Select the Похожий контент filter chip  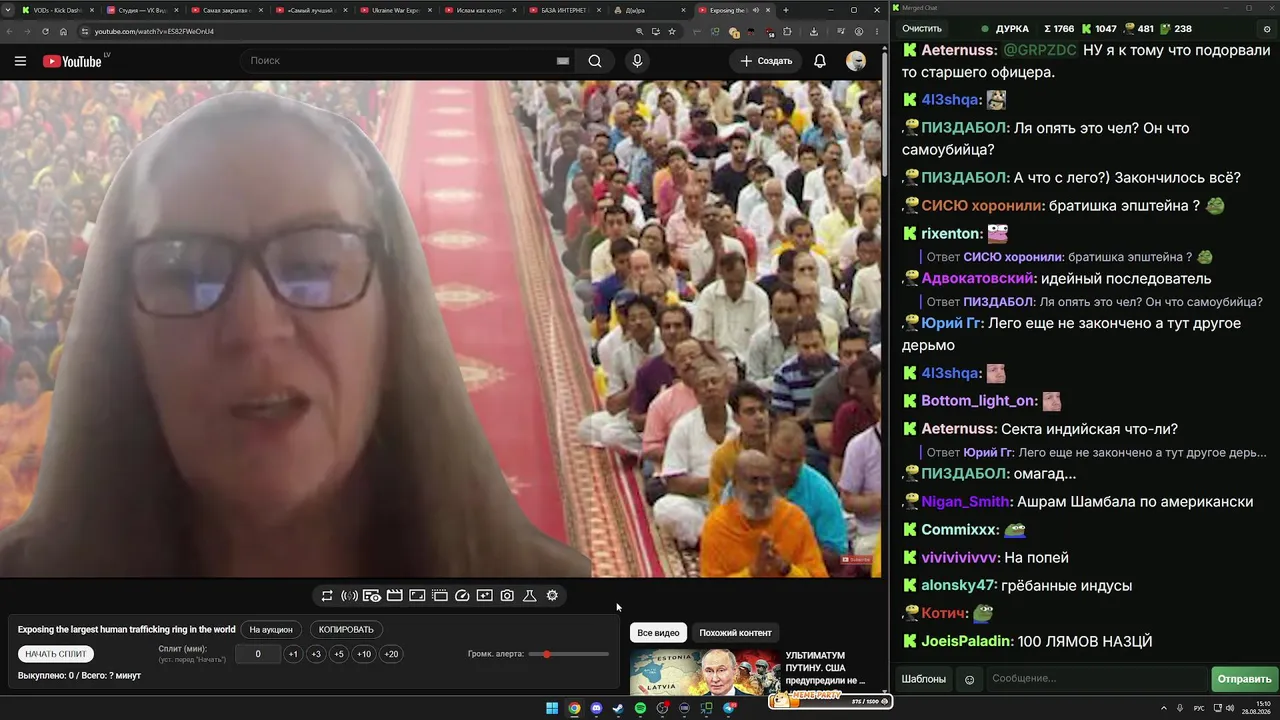coord(735,633)
